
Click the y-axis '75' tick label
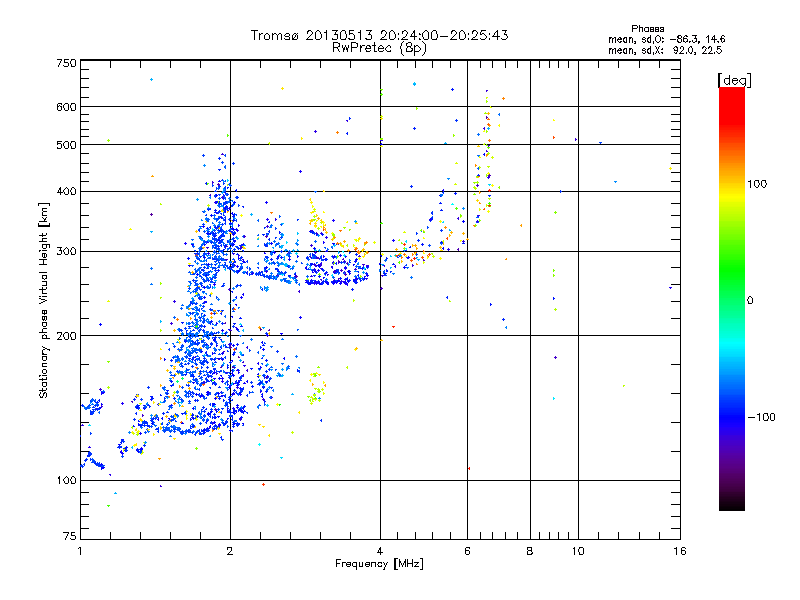click(x=70, y=536)
